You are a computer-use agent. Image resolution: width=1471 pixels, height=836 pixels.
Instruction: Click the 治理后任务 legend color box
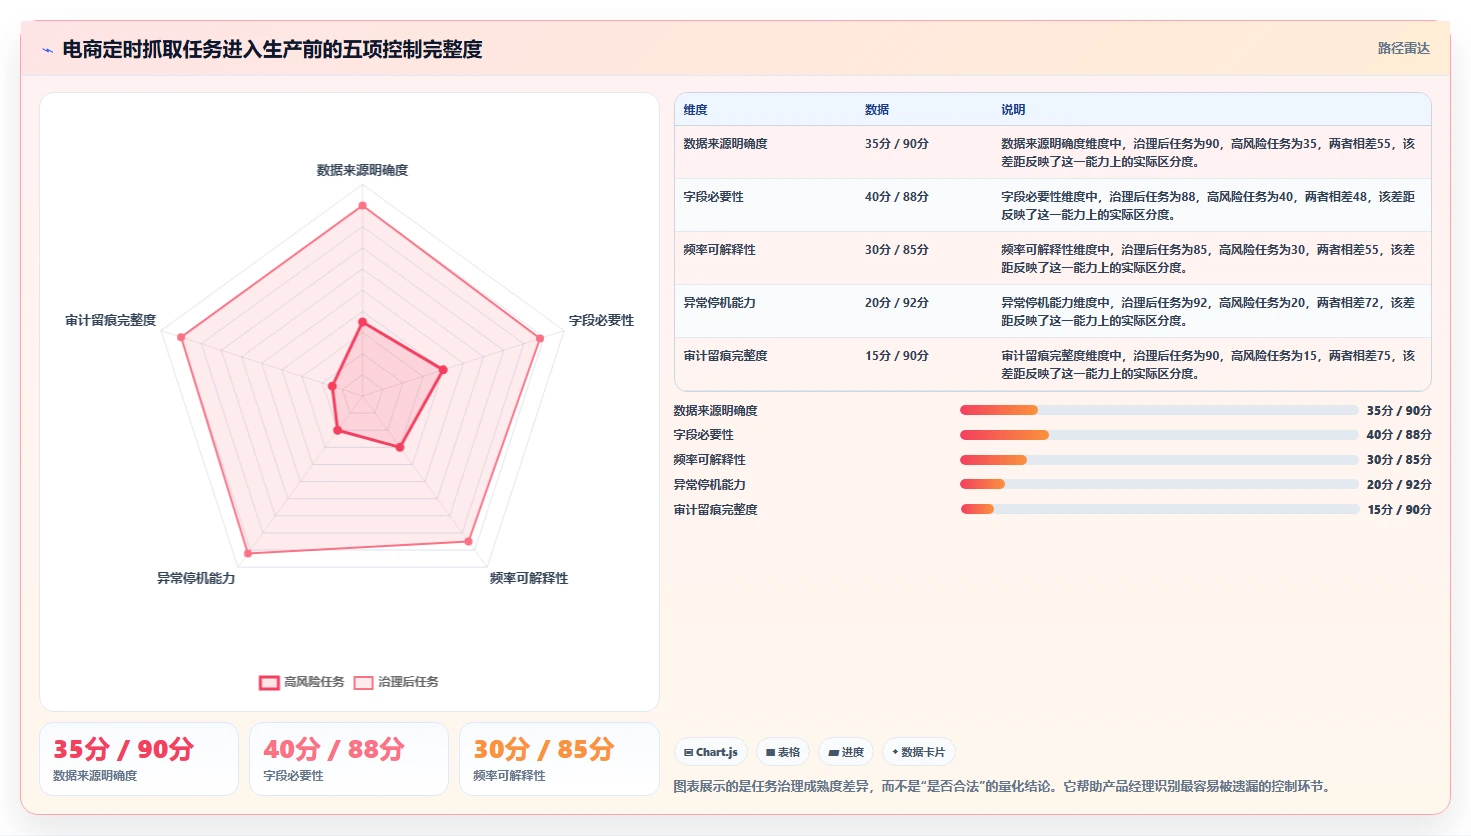364,683
